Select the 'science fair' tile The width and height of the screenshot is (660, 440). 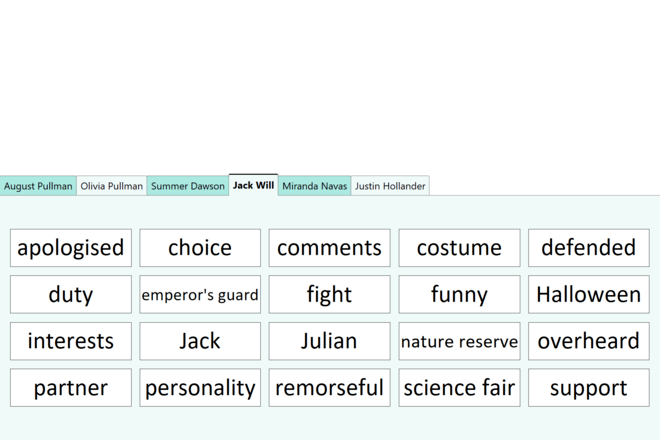pos(459,388)
